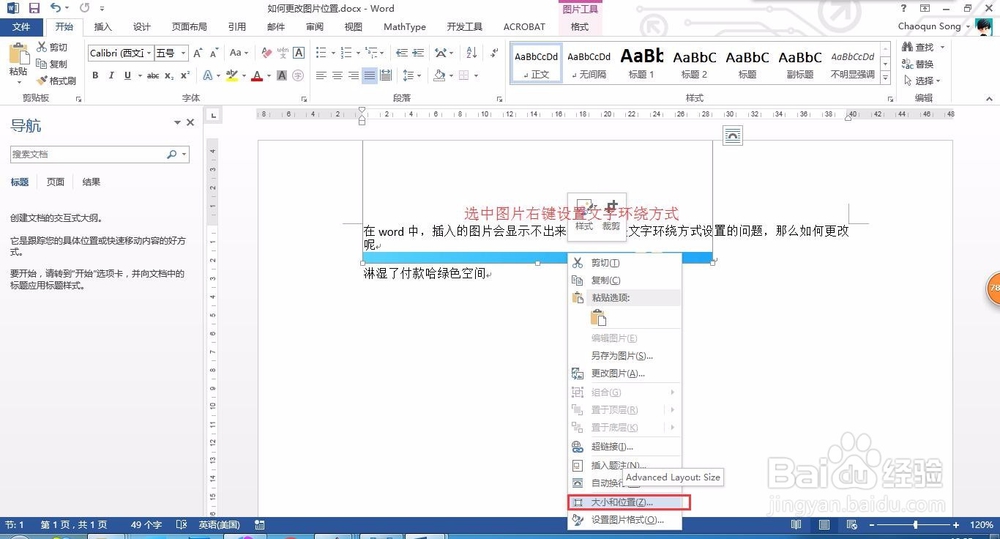The width and height of the screenshot is (1000, 539).
Task: Open the navigation search options dropdown
Action: pos(184,154)
